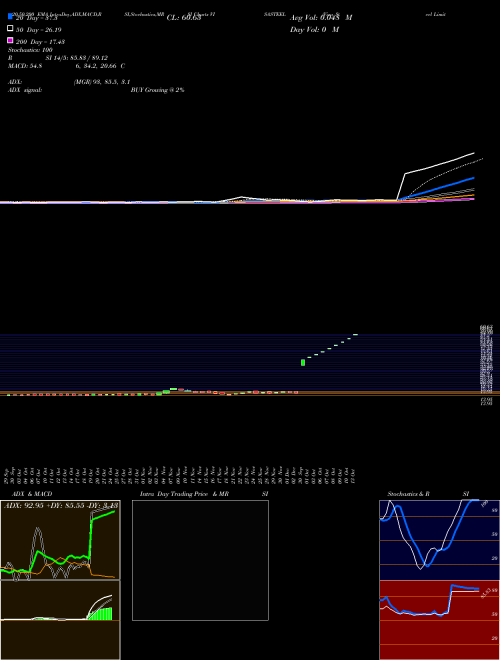Click the magenta 200 Day legend swatch
The width and height of the screenshot is (500, 660).
pyautogui.click(x=11, y=40)
